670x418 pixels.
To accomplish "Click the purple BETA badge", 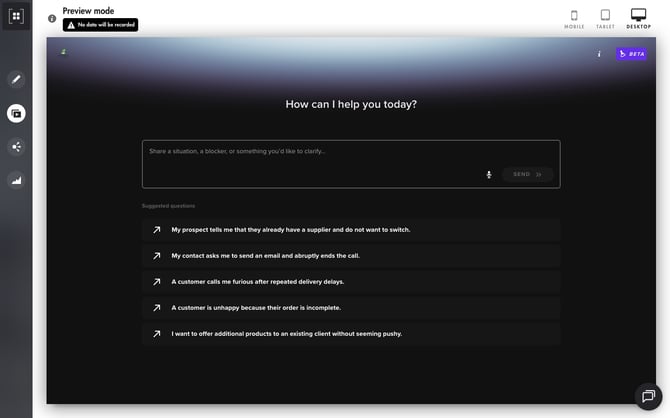I will pos(631,54).
